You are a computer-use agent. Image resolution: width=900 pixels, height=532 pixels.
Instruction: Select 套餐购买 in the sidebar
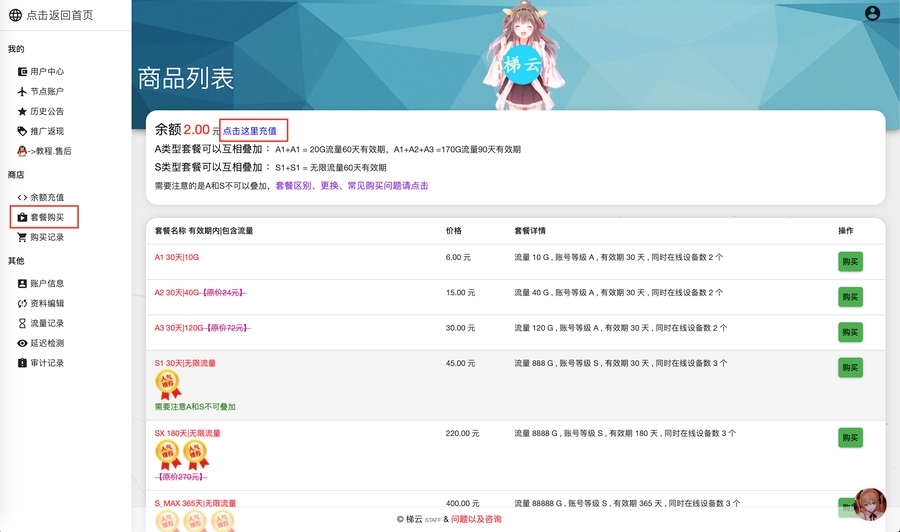pos(46,217)
